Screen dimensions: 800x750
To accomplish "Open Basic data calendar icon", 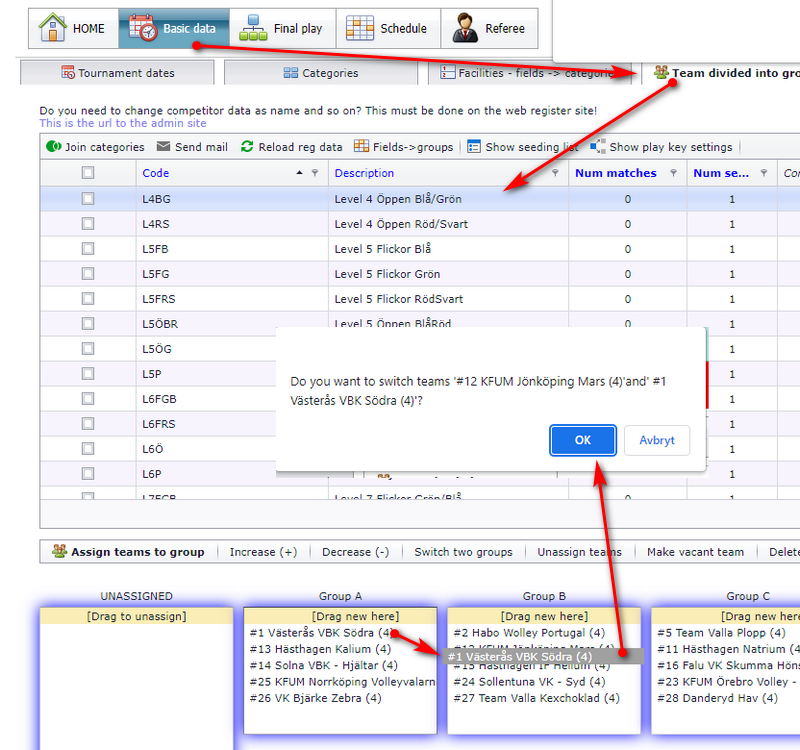I will 142,28.
